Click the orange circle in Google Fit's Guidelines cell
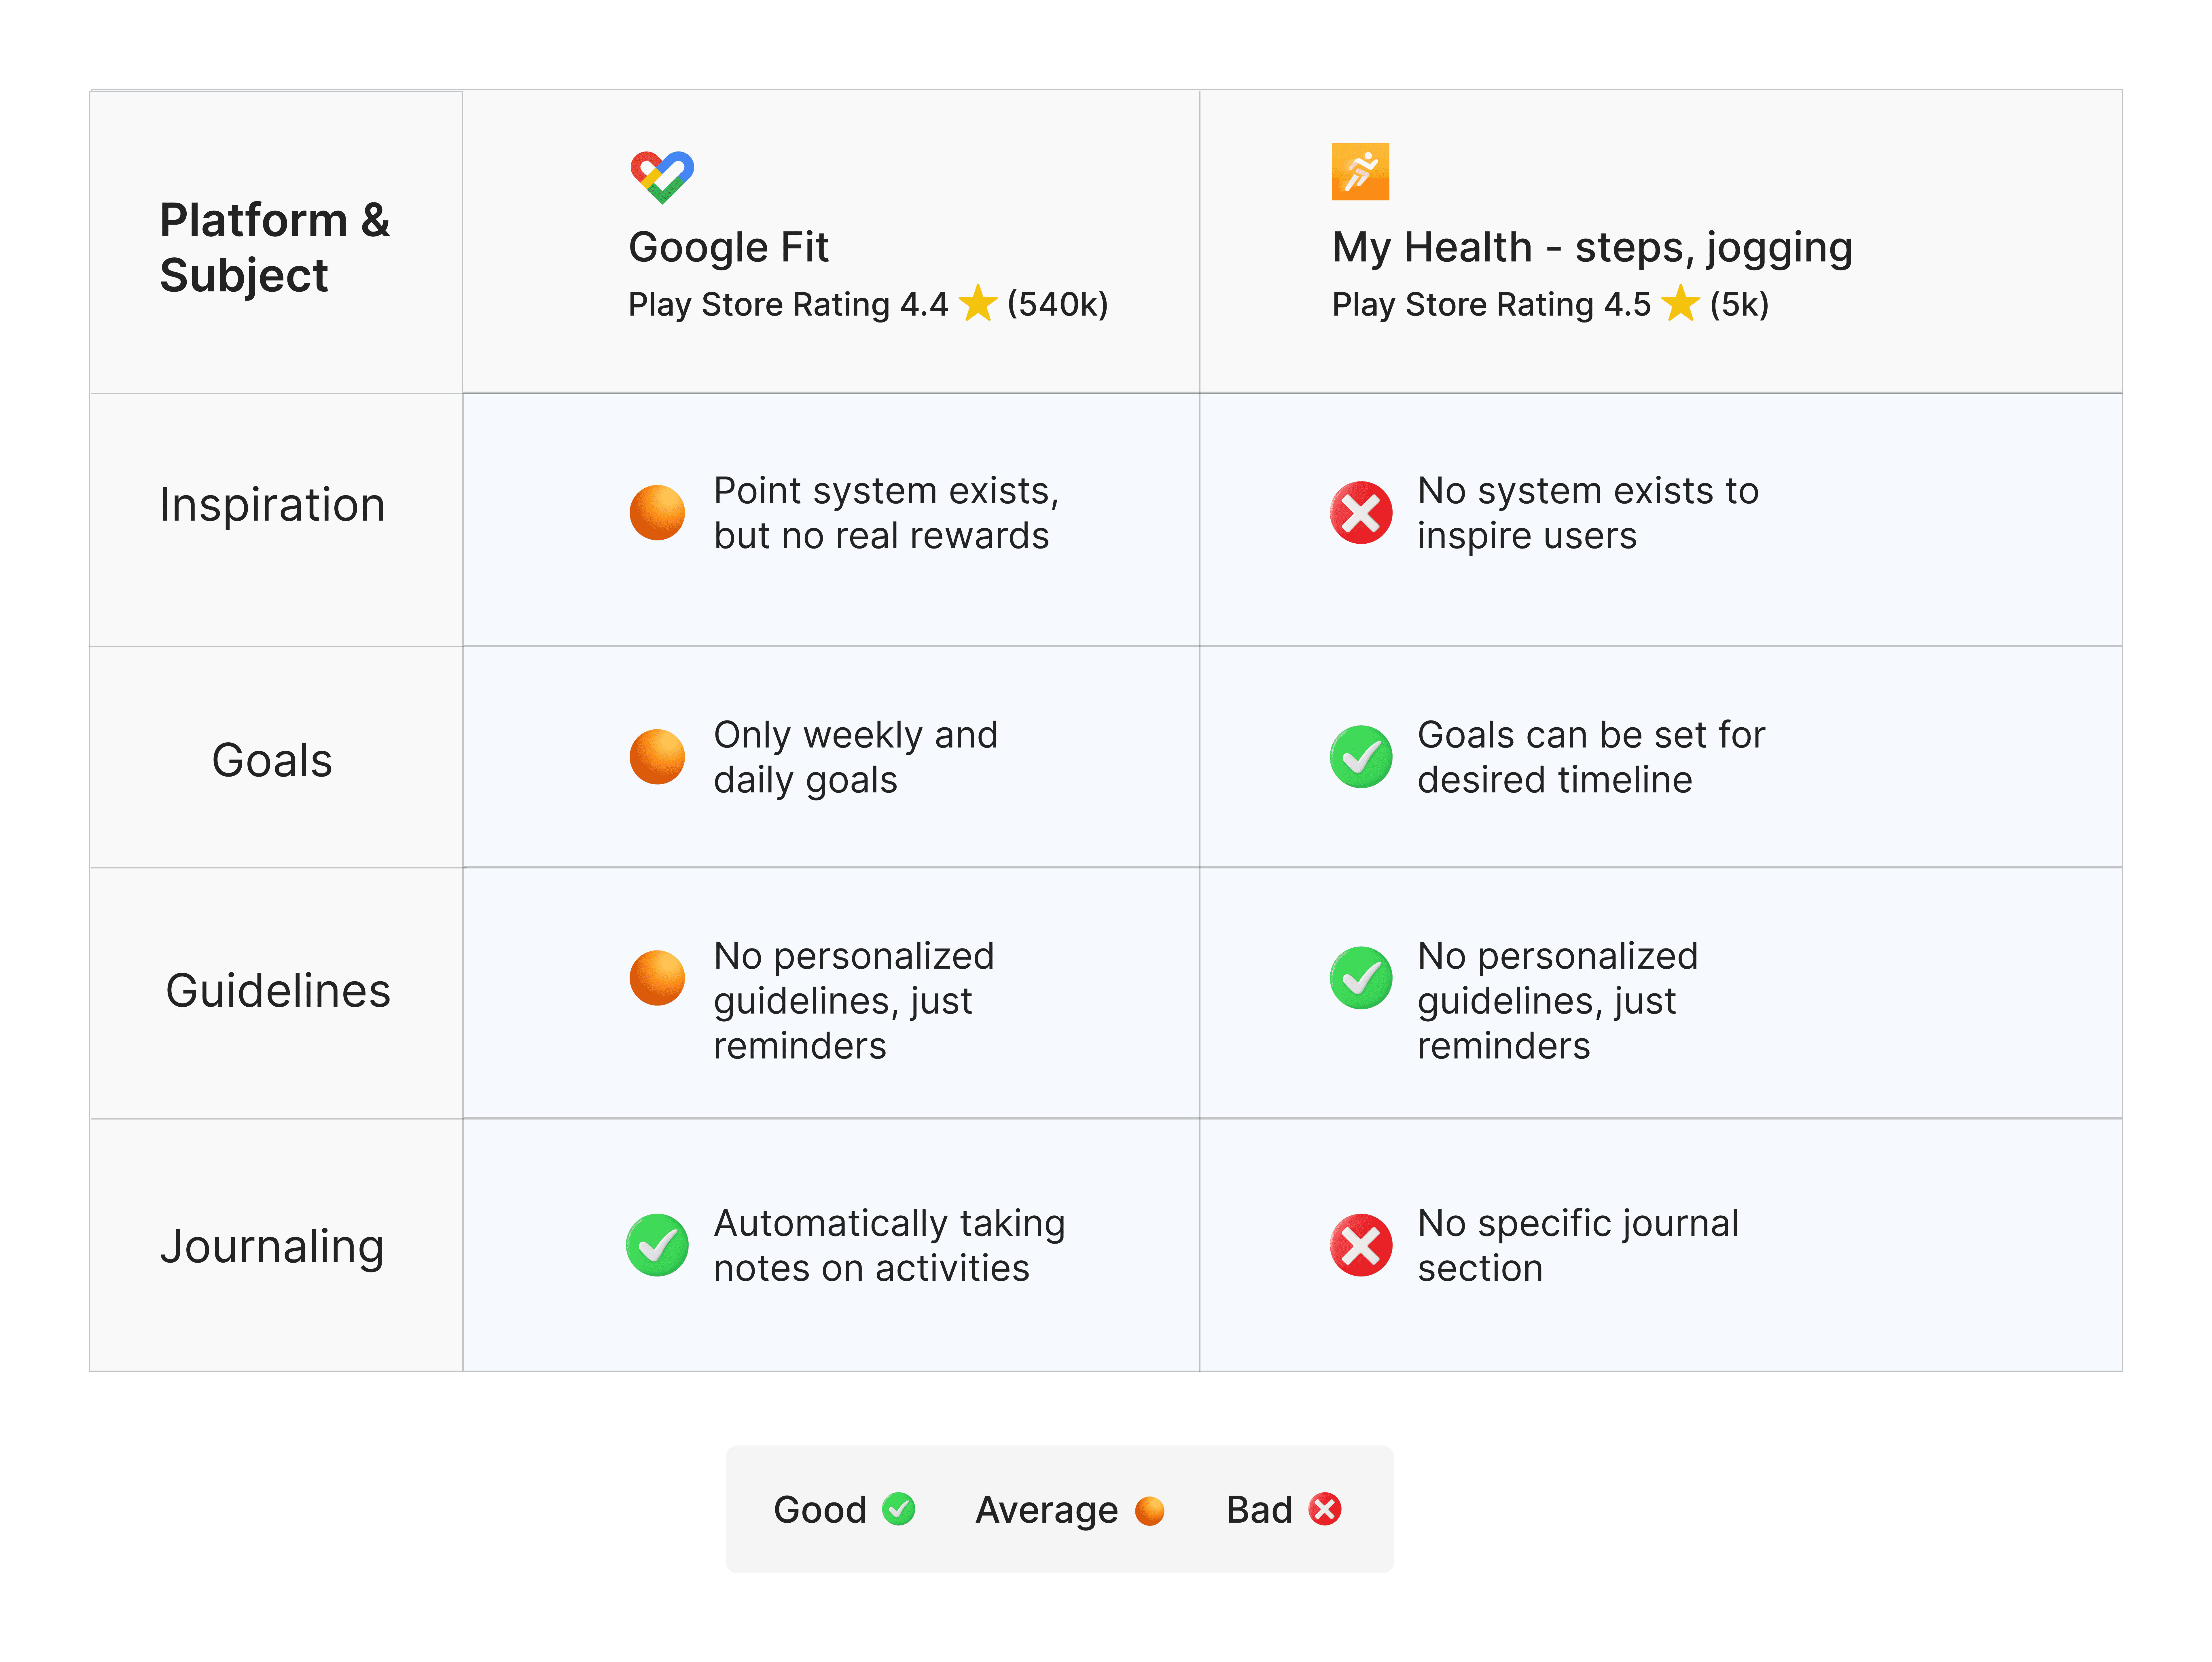Image resolution: width=2212 pixels, height=1662 pixels. point(657,978)
